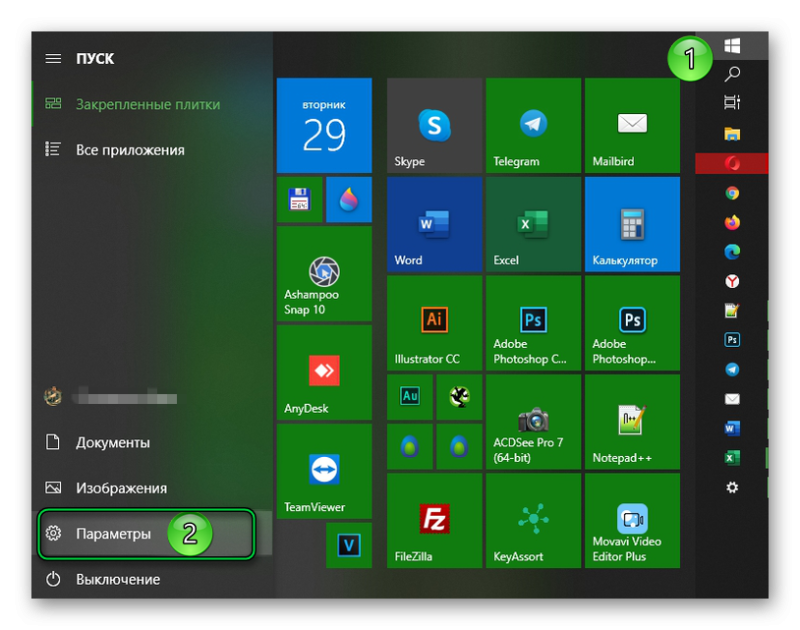Open the Mailbird tile
The image size is (800, 630).
(633, 125)
